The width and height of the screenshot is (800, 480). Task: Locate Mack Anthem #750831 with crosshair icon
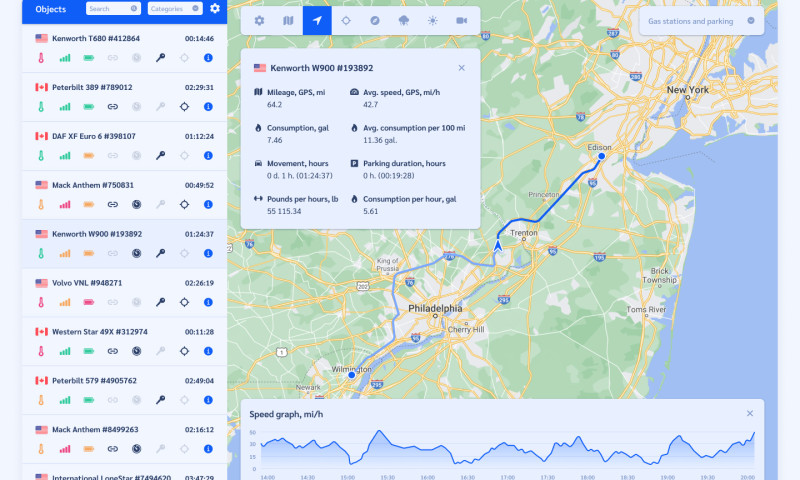[x=184, y=205]
